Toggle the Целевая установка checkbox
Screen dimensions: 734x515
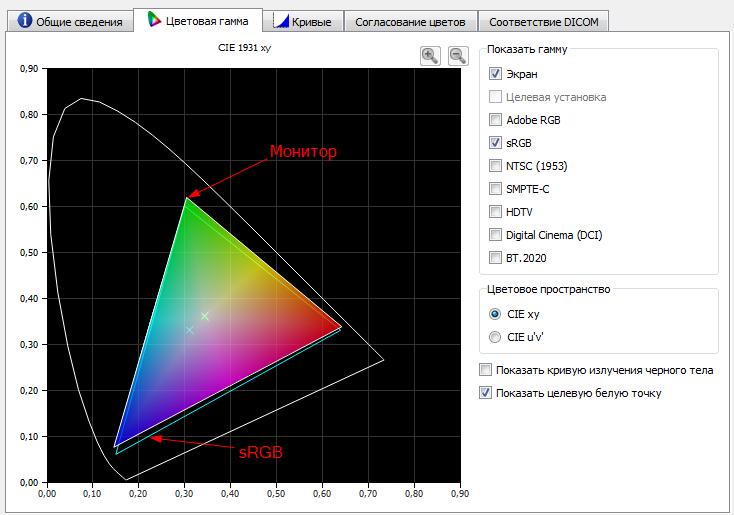(495, 96)
